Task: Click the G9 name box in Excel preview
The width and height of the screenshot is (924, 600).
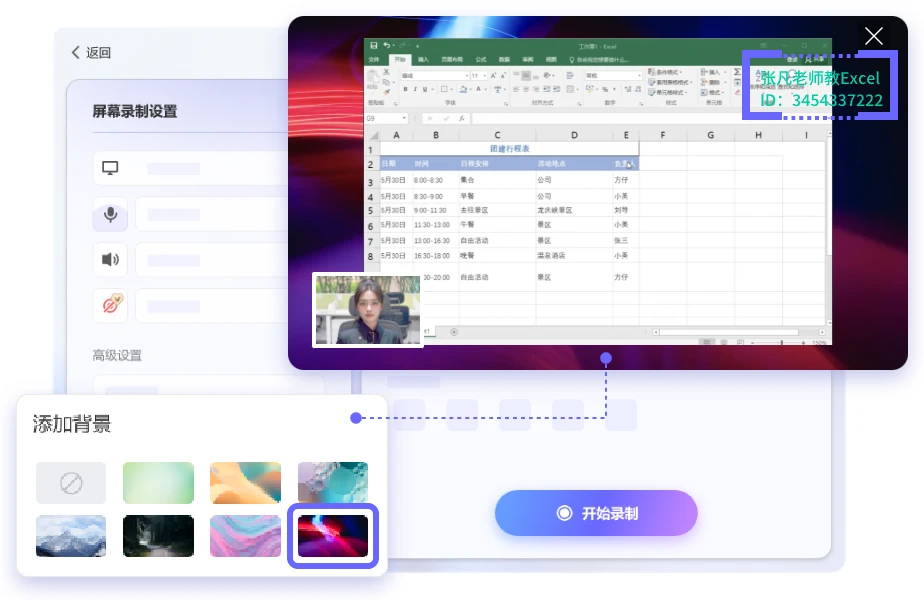Action: coord(386,118)
